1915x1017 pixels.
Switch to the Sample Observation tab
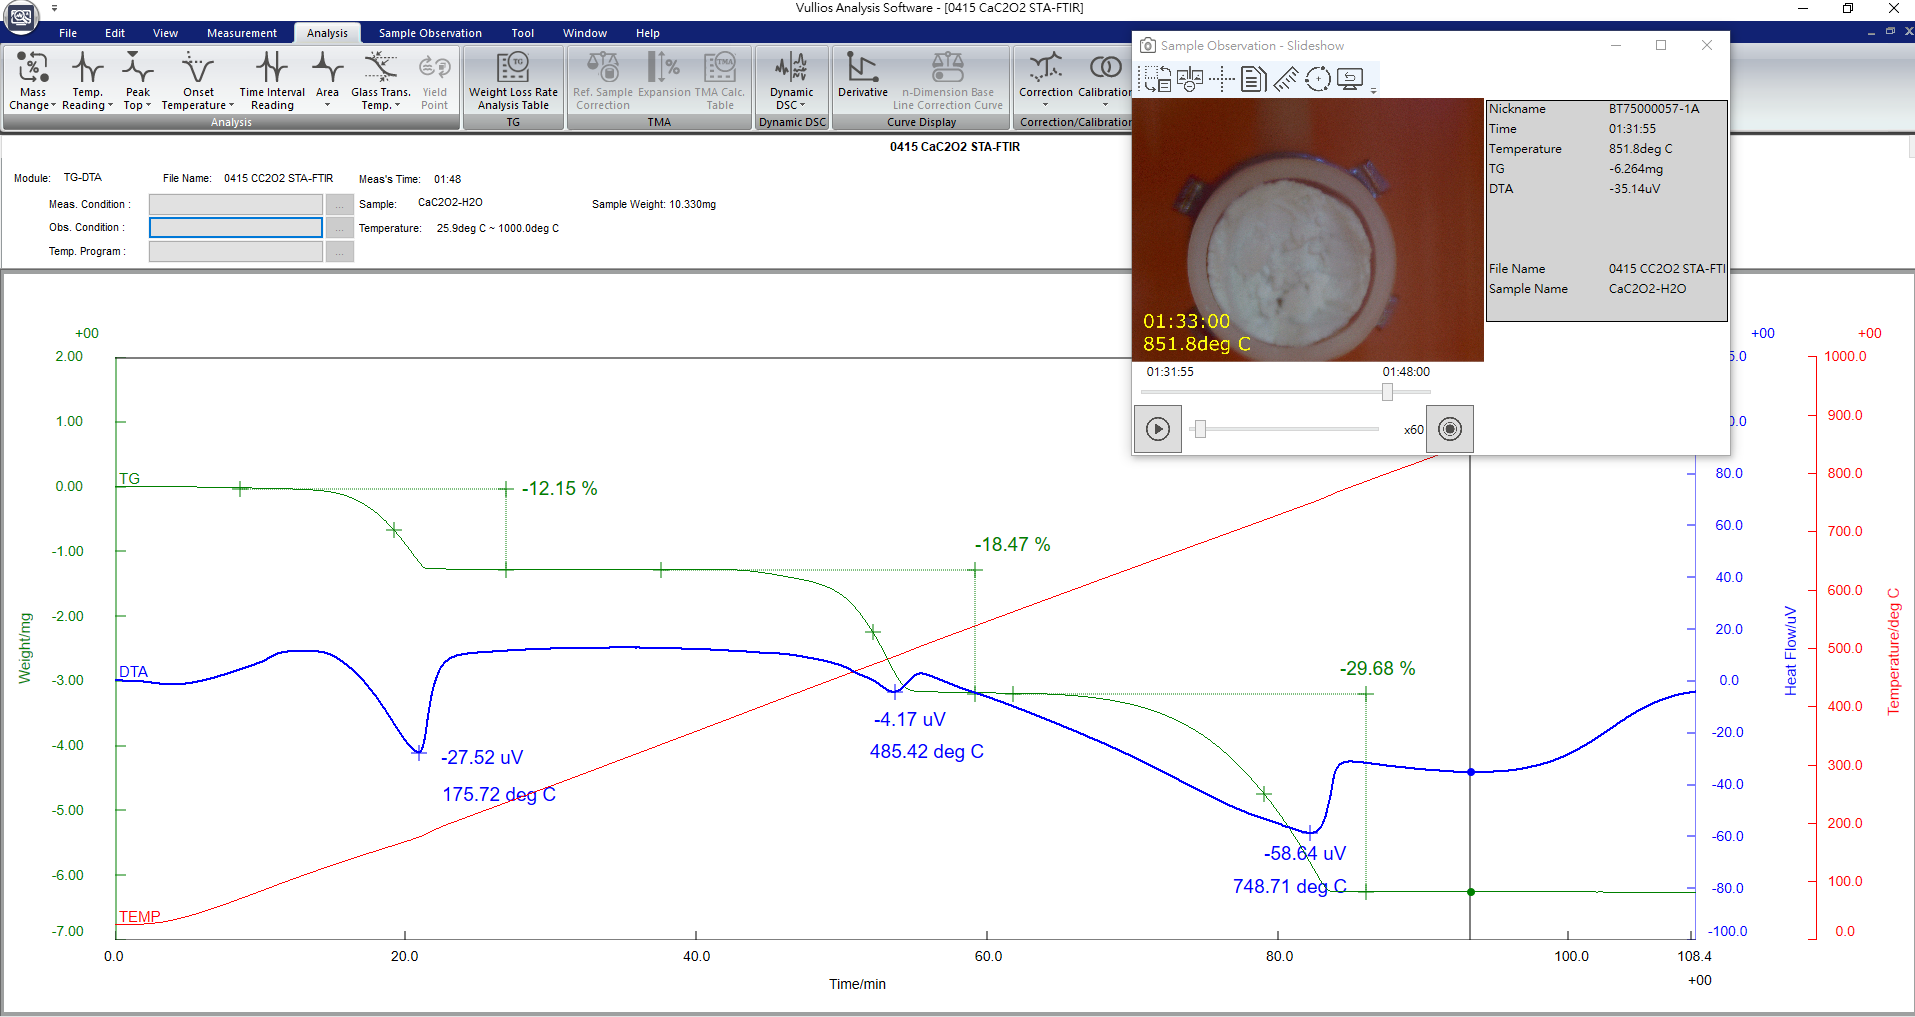coord(430,33)
